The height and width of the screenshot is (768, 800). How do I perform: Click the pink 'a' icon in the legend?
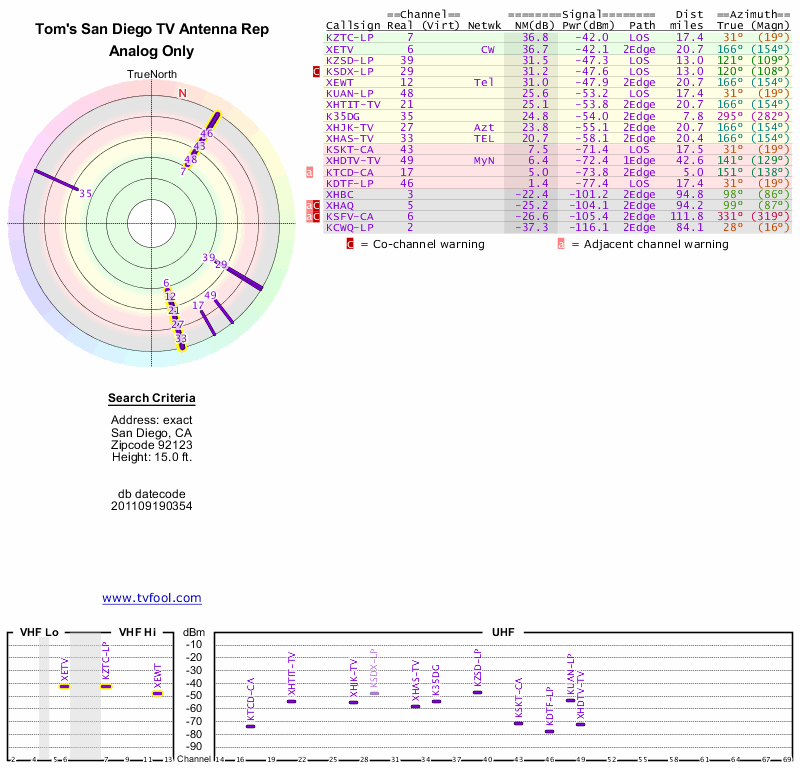561,243
